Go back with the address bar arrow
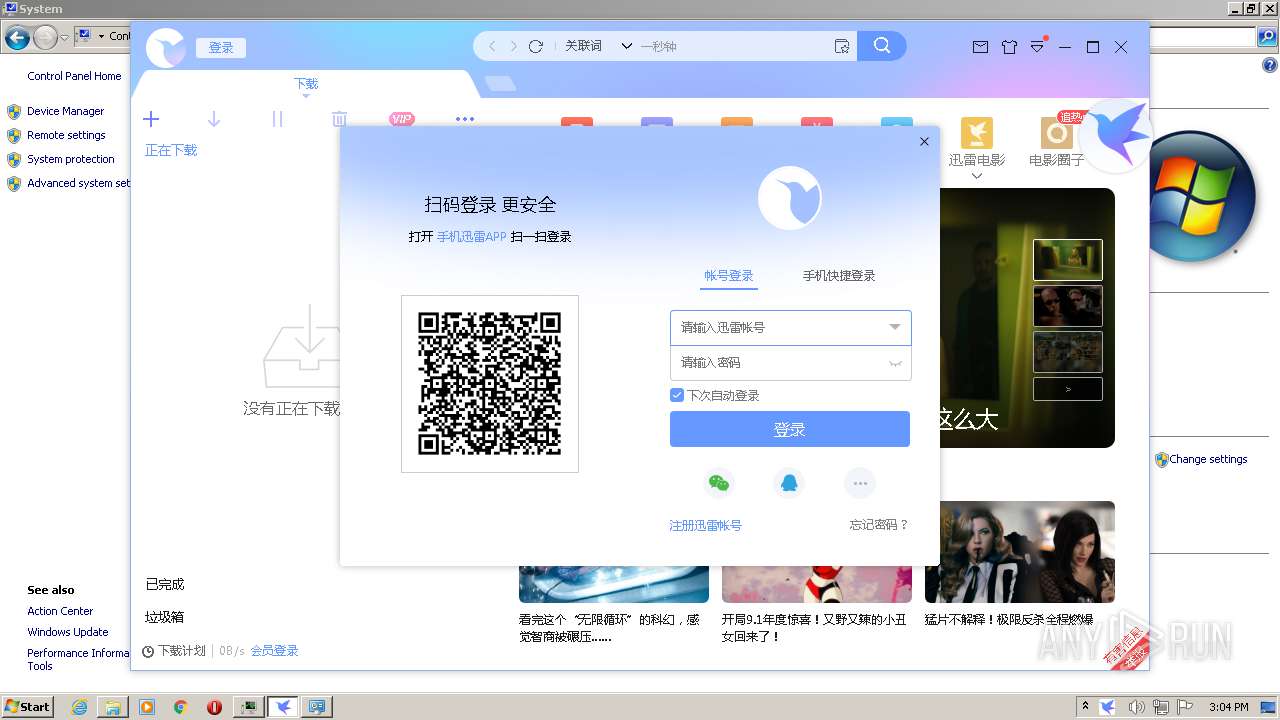The width and height of the screenshot is (1280, 720). point(492,46)
